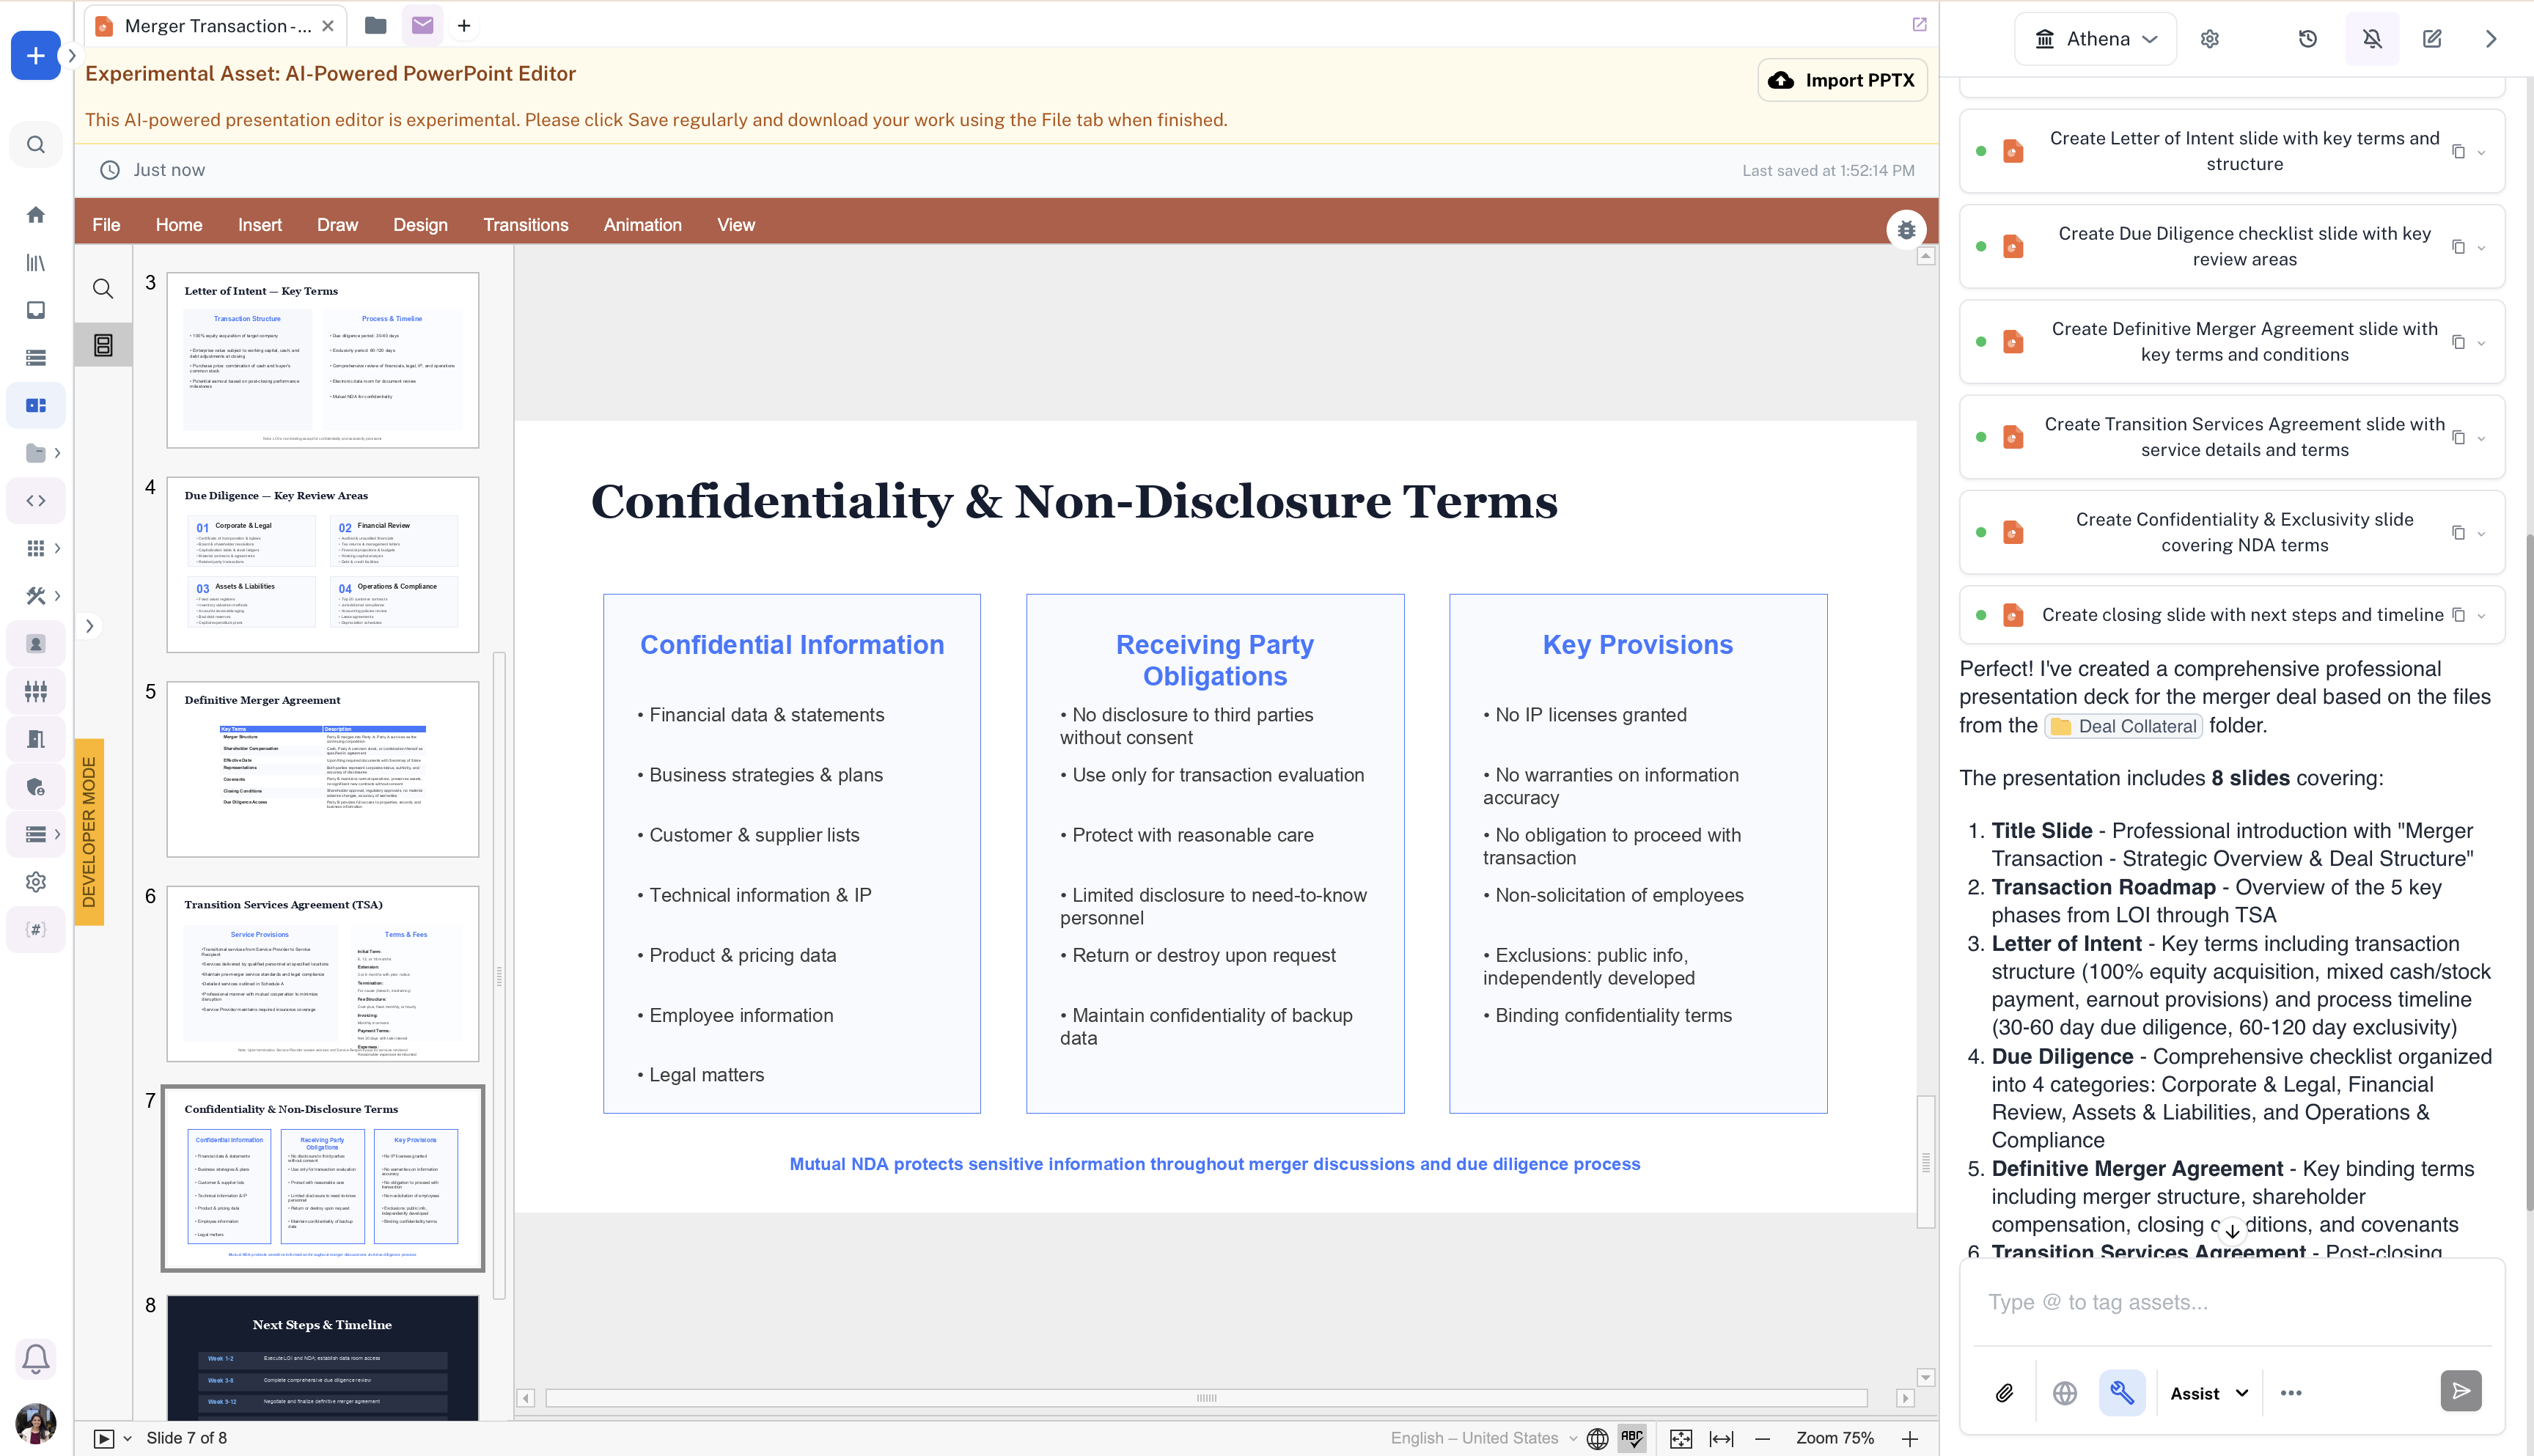
Task: Toggle the tools wrench button in chat
Action: pyautogui.click(x=2121, y=1393)
